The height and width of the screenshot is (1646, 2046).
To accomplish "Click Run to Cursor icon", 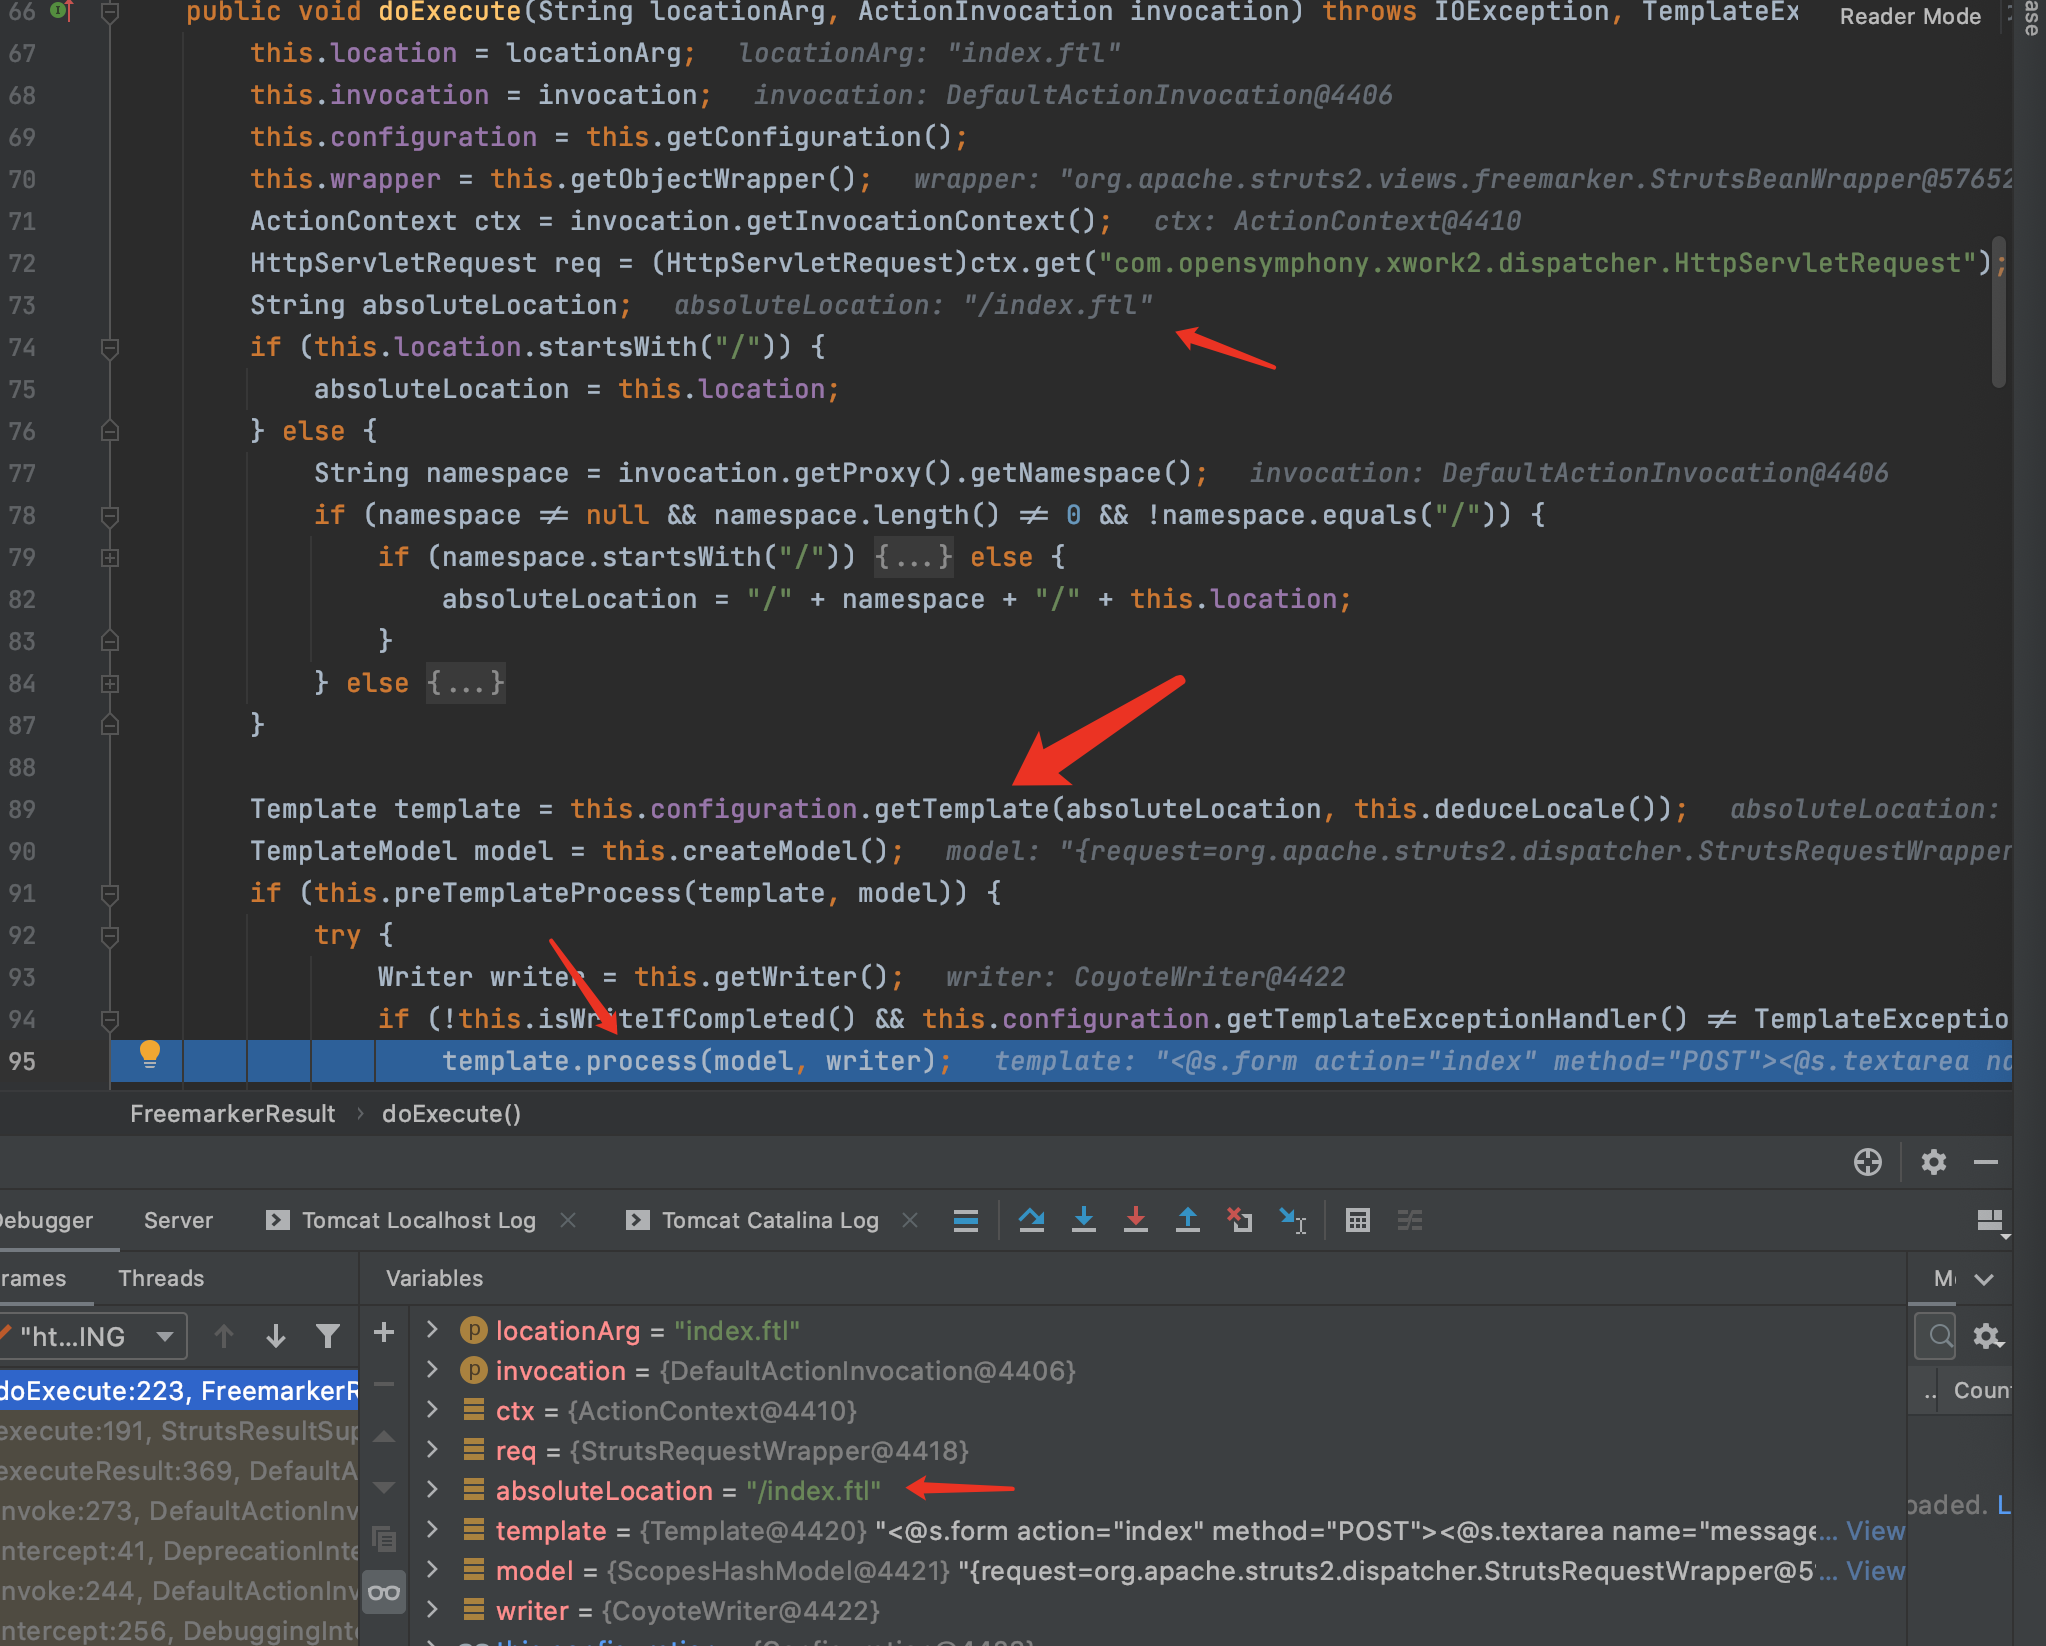I will (x=1292, y=1220).
